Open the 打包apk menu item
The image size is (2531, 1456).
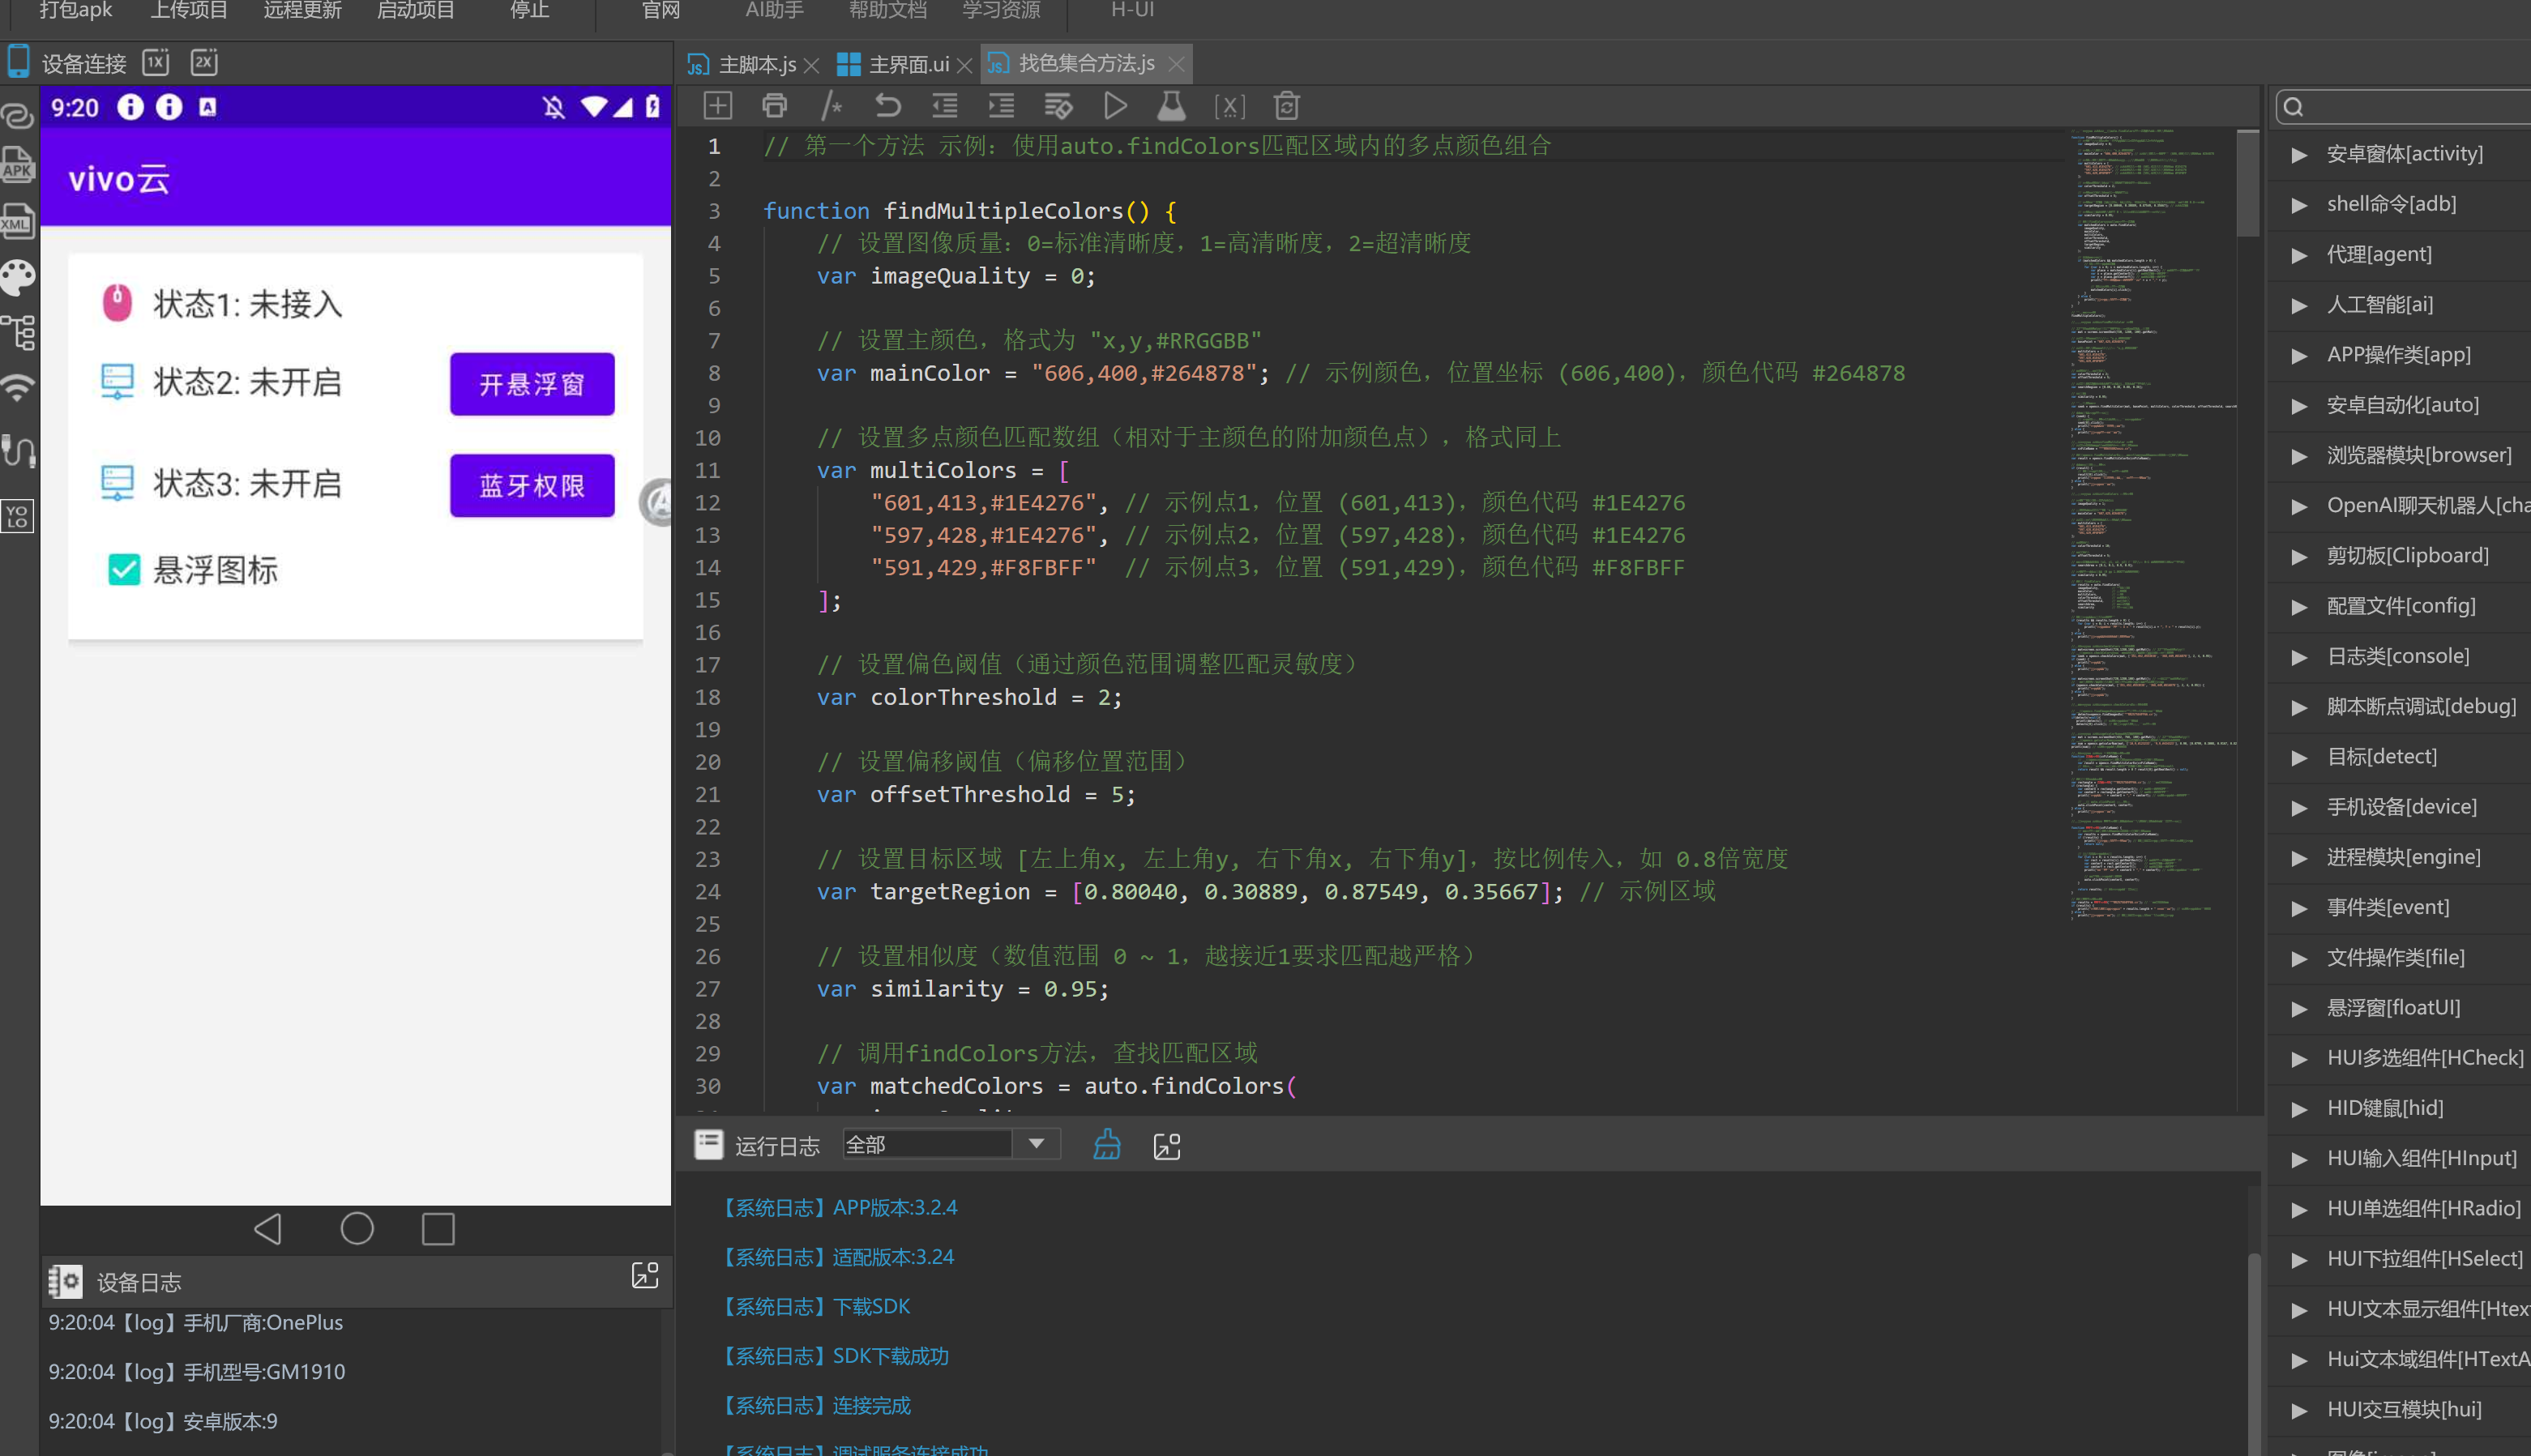(76, 10)
